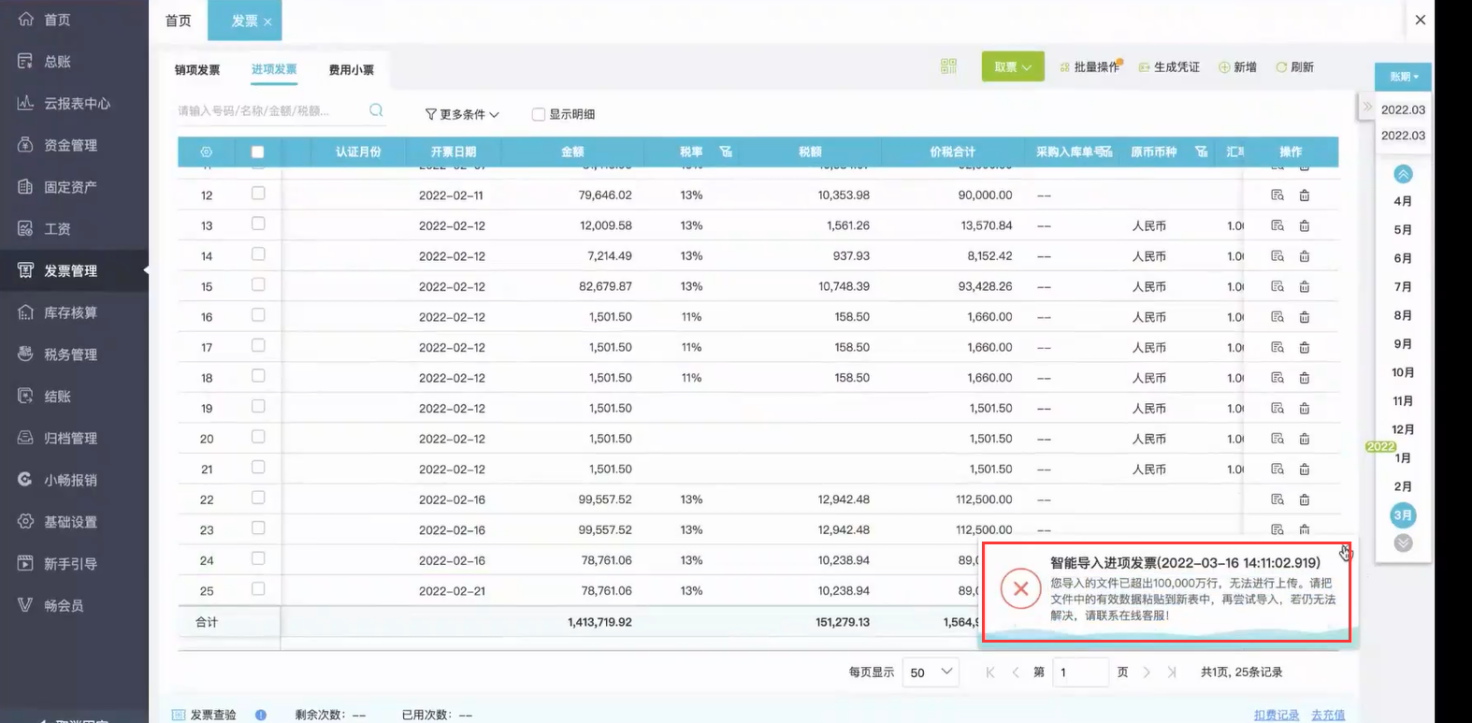Click the QR code scan icon
This screenshot has width=1472, height=723.
coord(948,67)
